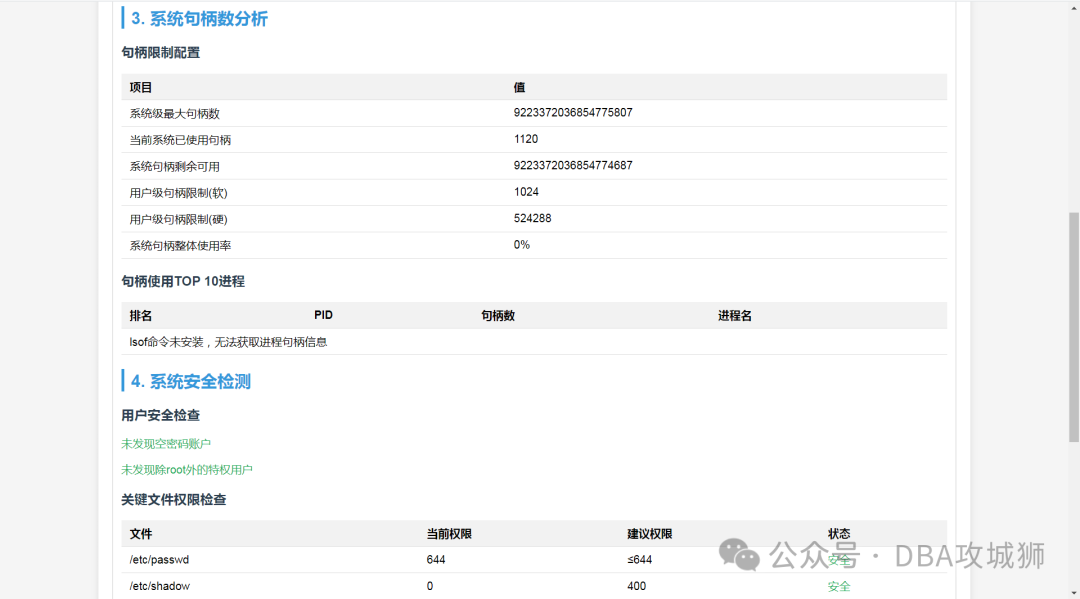Click the '值' column header
Image resolution: width=1080 pixels, height=599 pixels.
click(519, 87)
